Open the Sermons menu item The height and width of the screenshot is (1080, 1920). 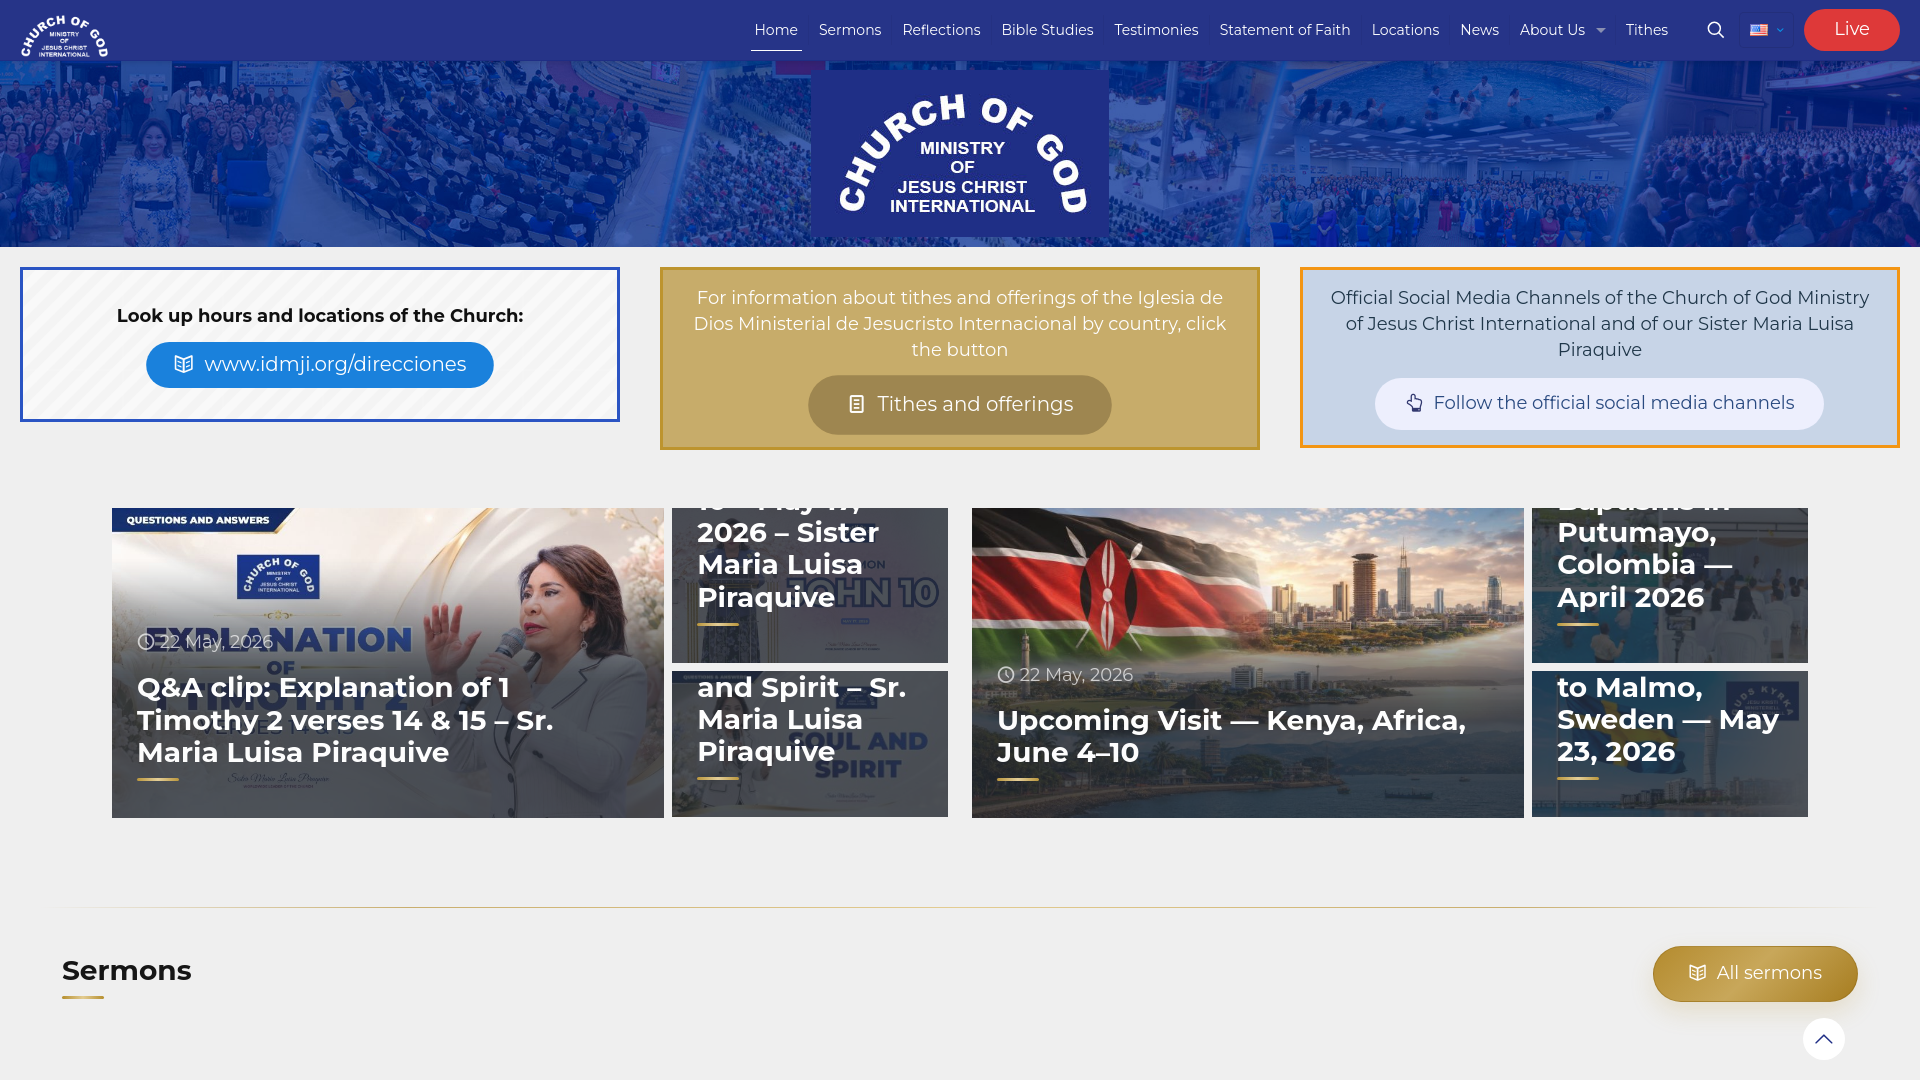pos(849,30)
